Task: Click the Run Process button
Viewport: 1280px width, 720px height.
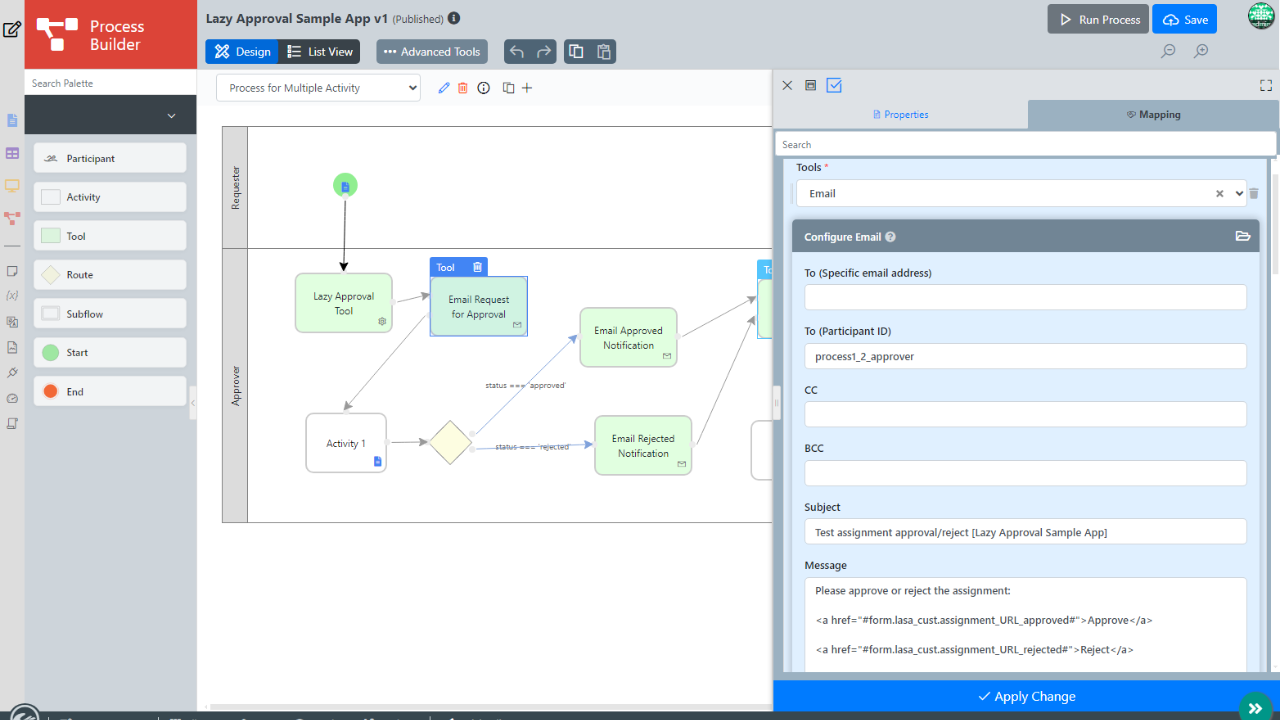Action: point(1097,20)
